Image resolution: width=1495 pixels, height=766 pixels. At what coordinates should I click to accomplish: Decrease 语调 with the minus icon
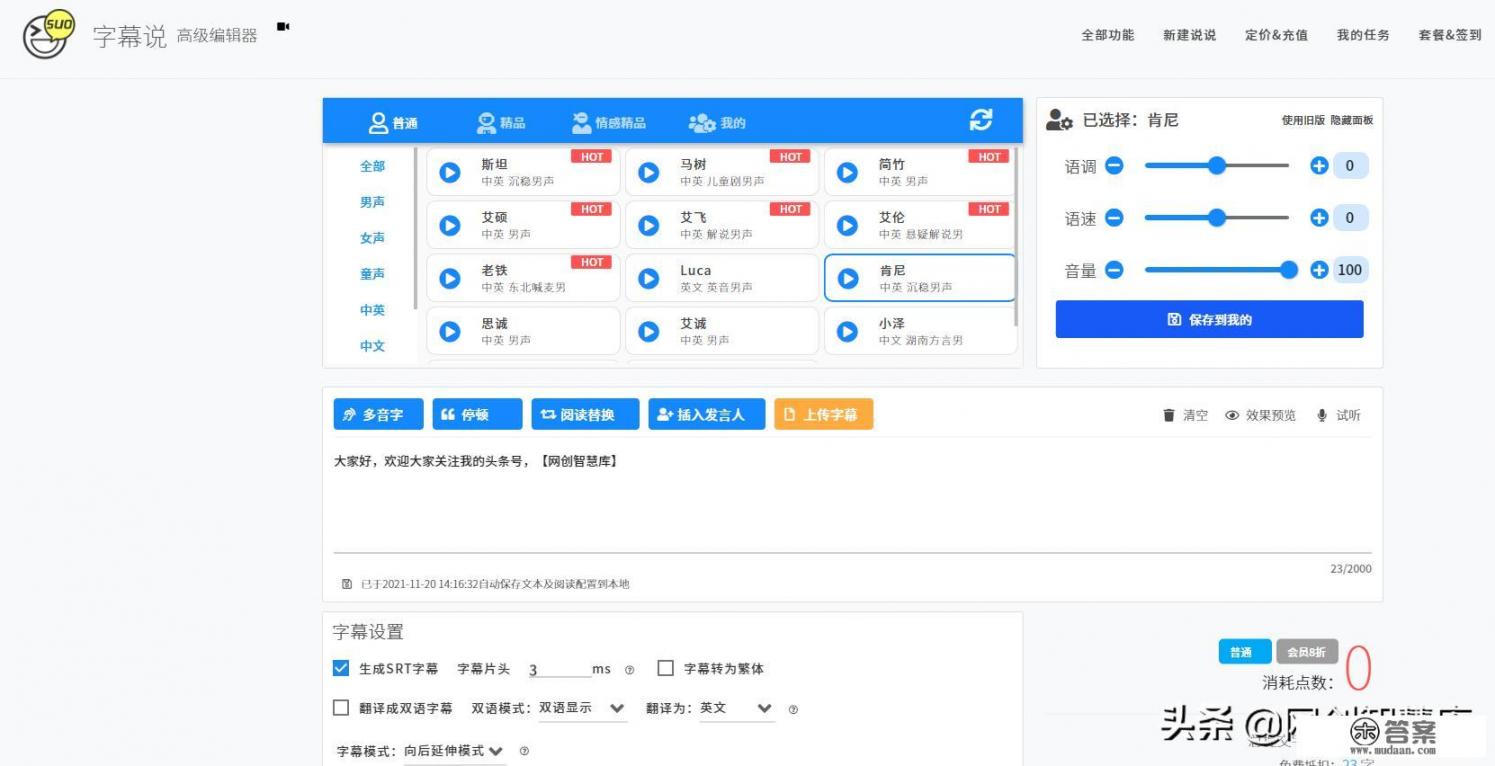1114,166
